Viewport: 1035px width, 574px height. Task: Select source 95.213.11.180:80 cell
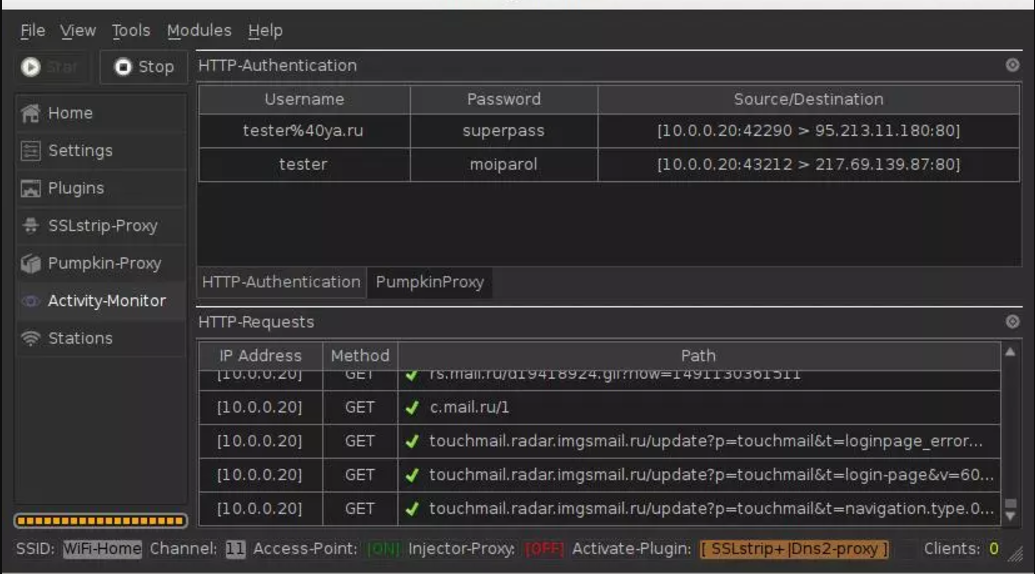click(809, 131)
